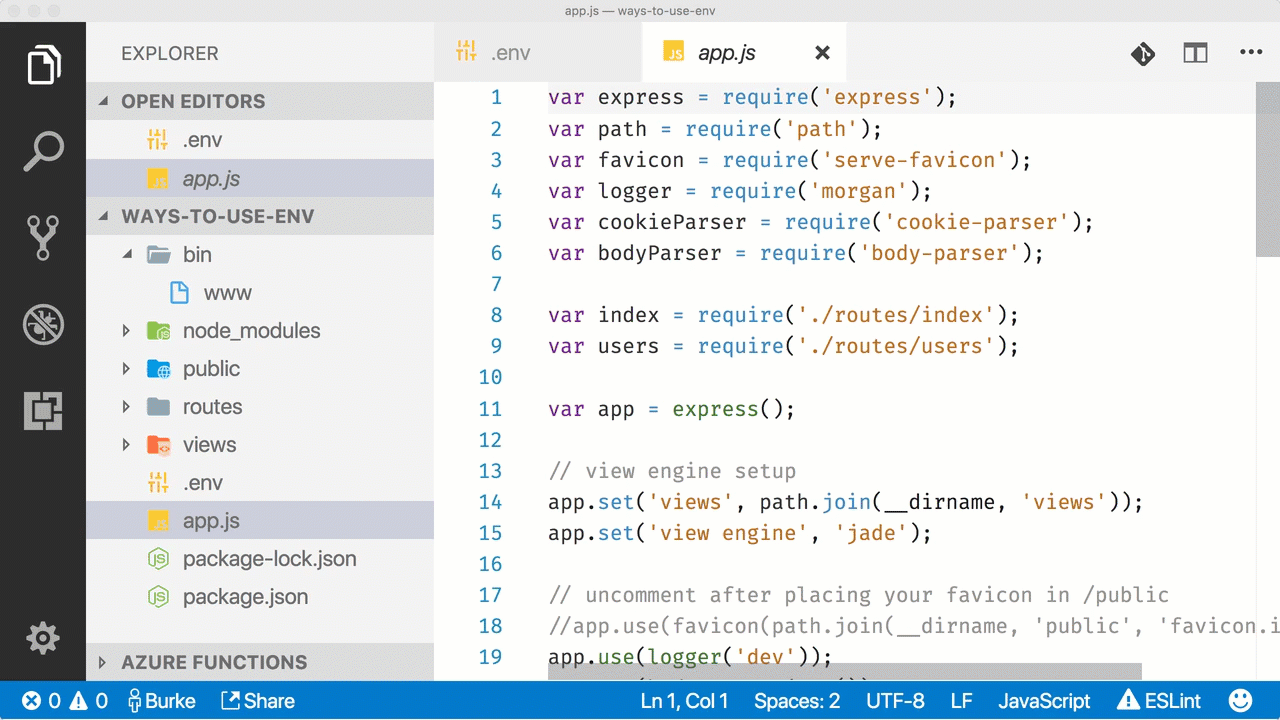Expand the node_modules folder

(x=126, y=331)
